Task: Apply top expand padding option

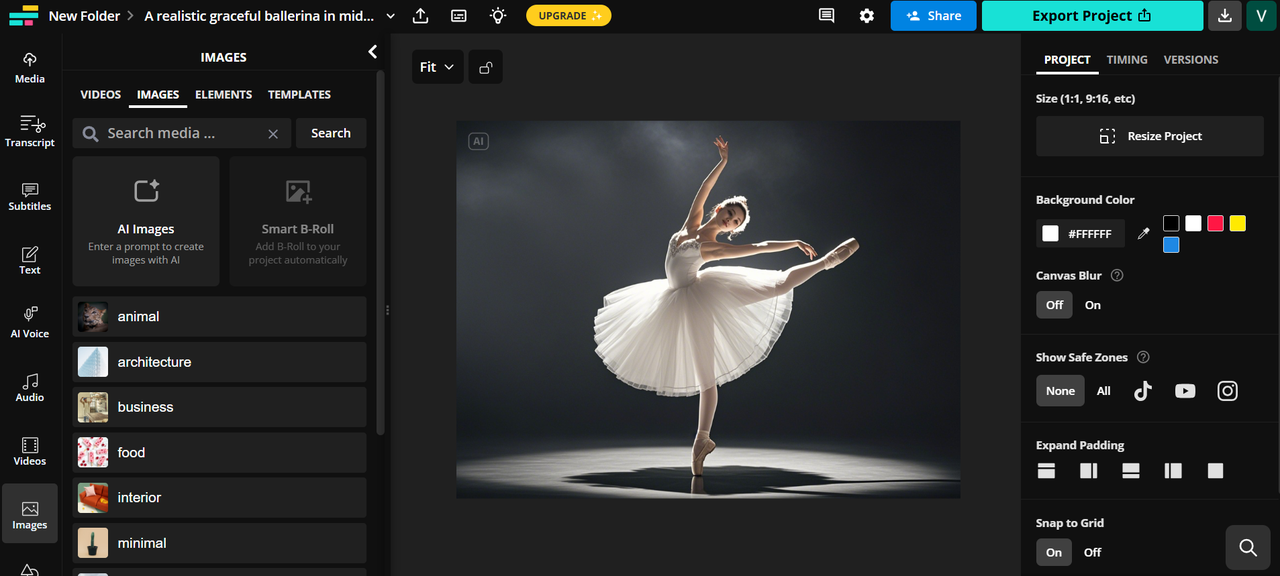Action: click(x=1046, y=471)
